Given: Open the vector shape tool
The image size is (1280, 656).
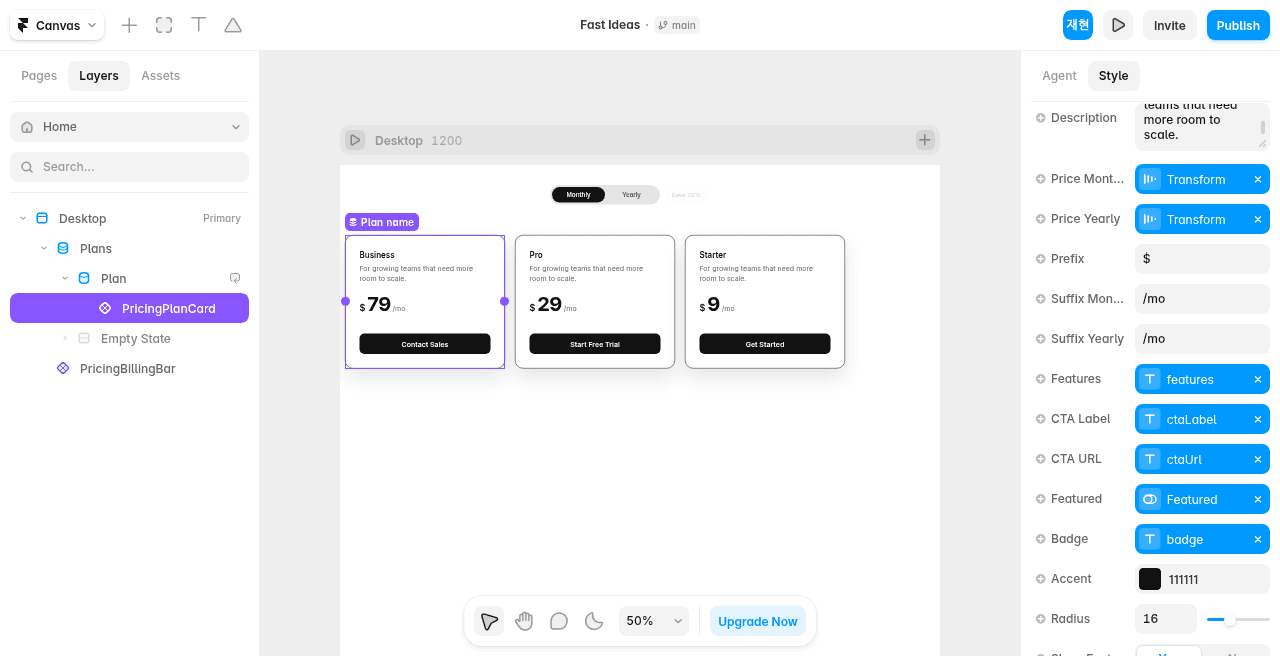Looking at the screenshot, I should pos(233,25).
